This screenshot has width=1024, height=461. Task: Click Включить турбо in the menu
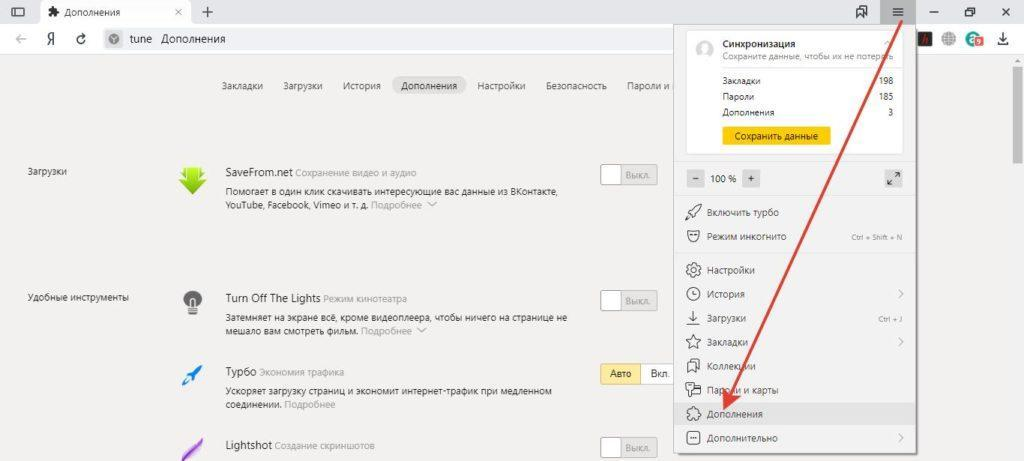(x=795, y=212)
